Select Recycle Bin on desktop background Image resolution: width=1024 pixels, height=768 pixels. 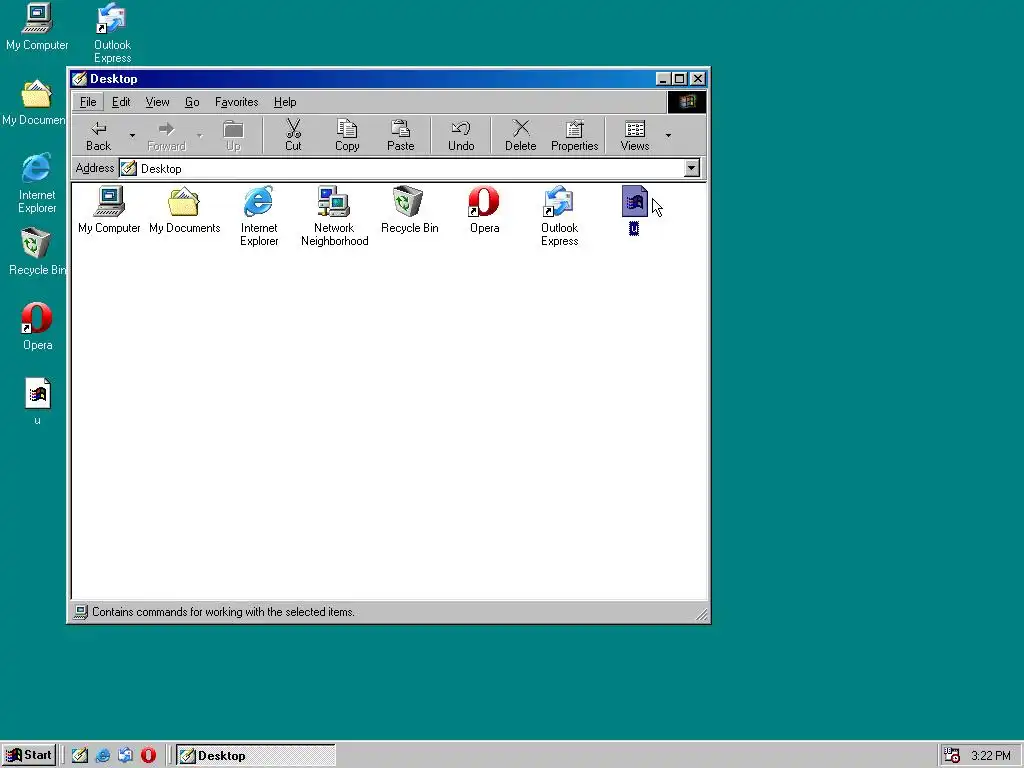37,252
